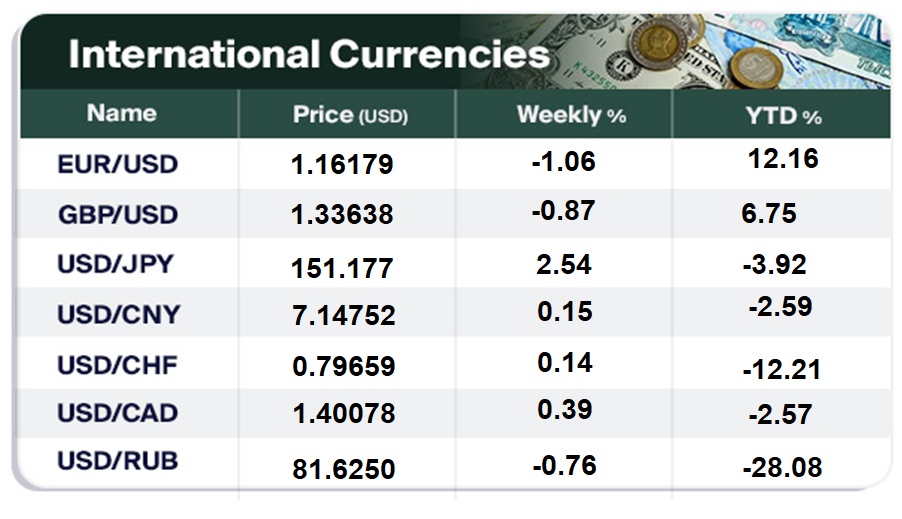Viewport: 902px width, 519px height.
Task: Click the International Currencies title
Action: (308, 54)
